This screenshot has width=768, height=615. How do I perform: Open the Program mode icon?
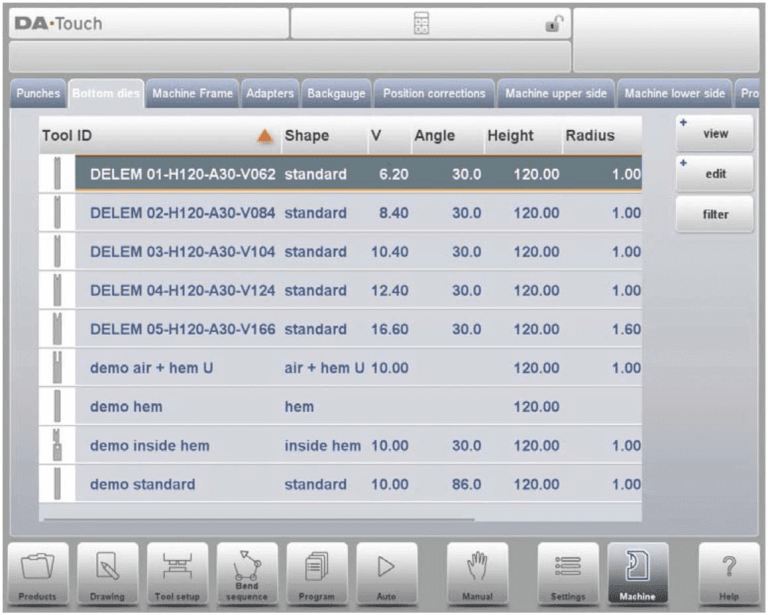tap(317, 574)
